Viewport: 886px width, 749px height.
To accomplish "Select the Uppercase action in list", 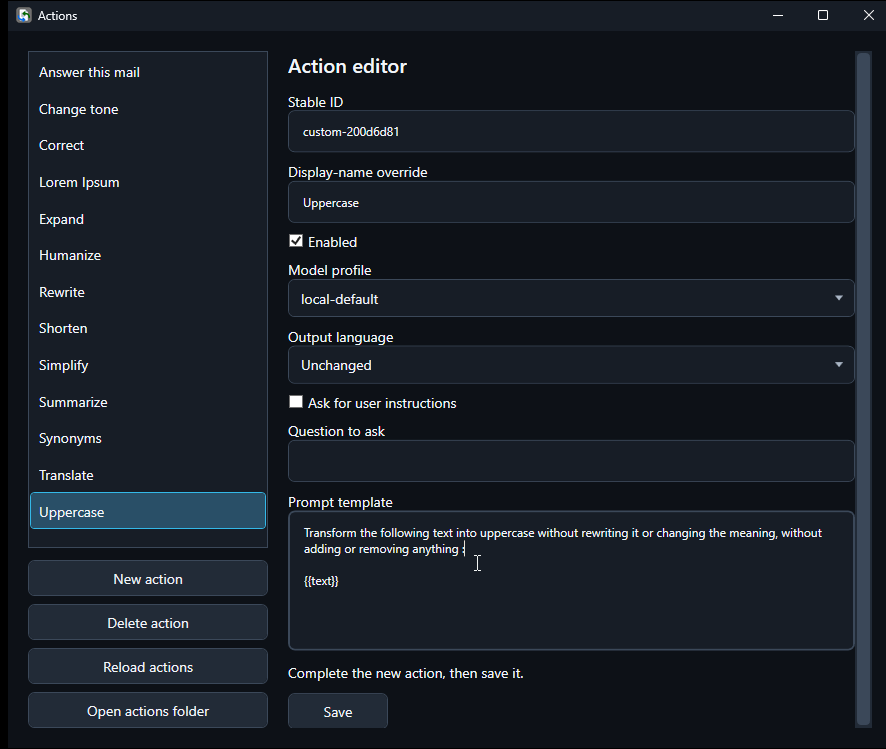I will click(x=147, y=511).
